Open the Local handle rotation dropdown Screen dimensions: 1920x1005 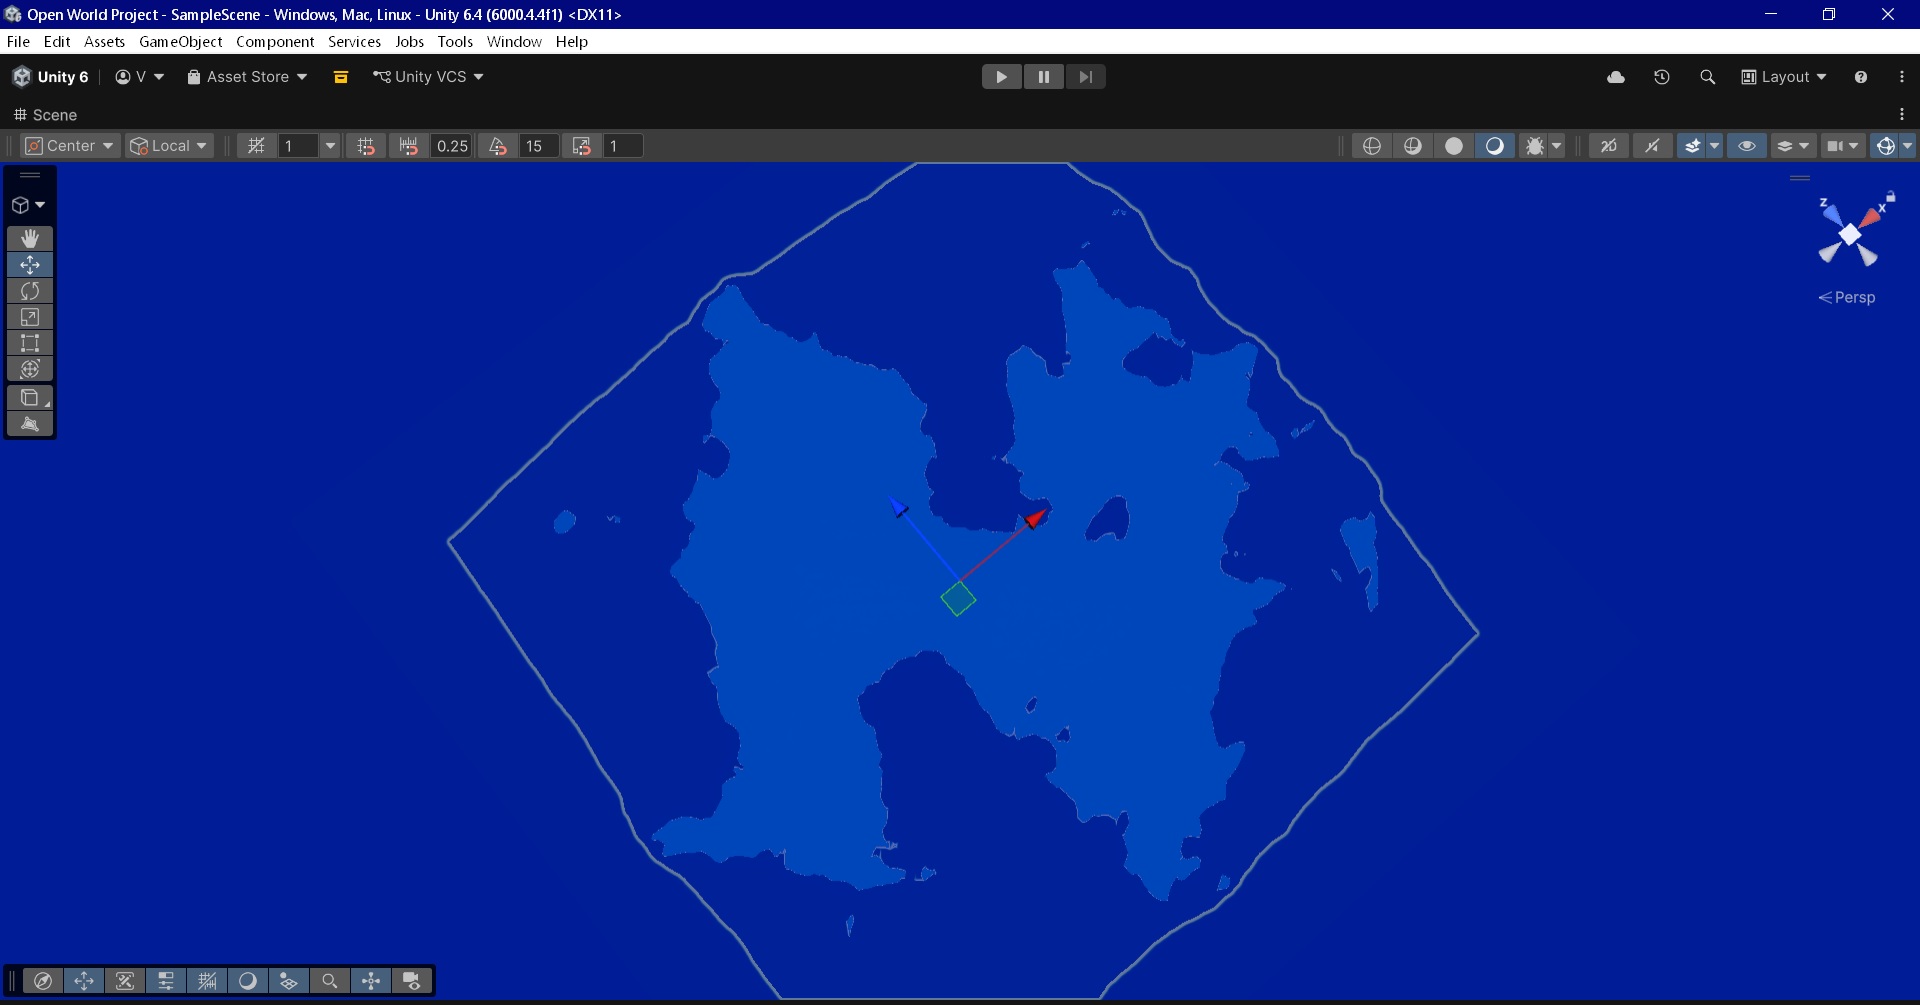point(169,146)
